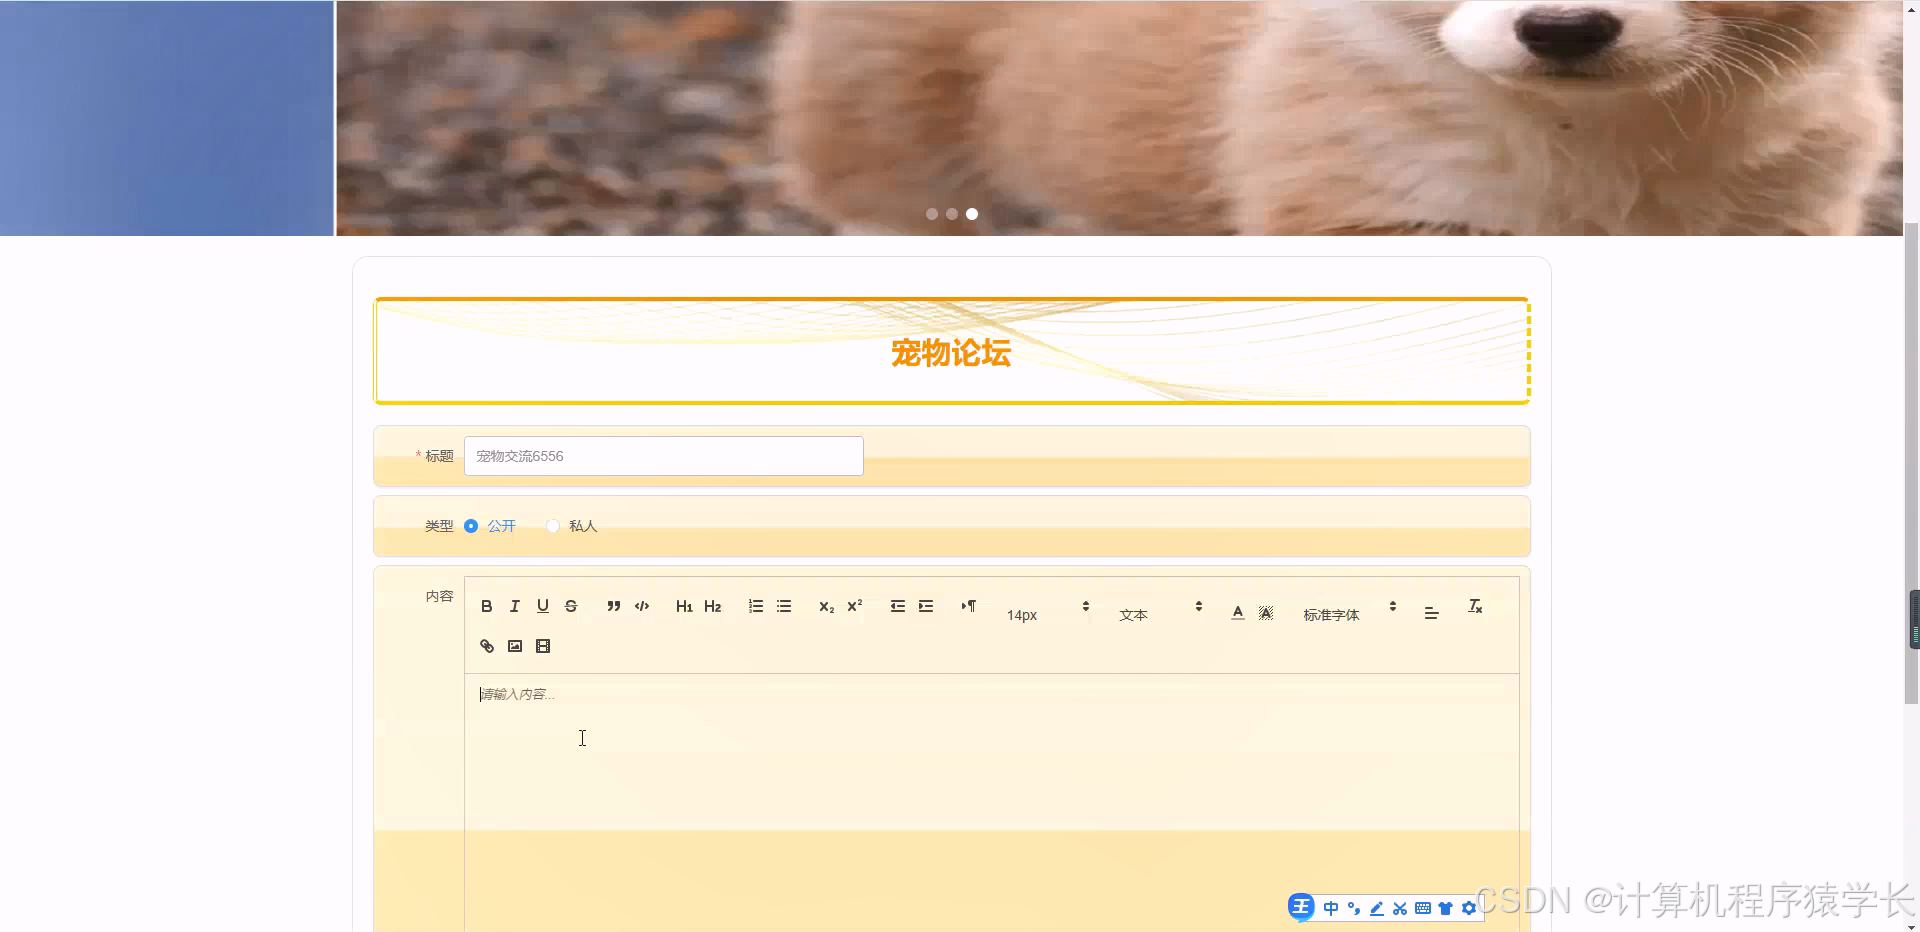The width and height of the screenshot is (1920, 932).
Task: Select the 公开 radio option
Action: tap(490, 526)
